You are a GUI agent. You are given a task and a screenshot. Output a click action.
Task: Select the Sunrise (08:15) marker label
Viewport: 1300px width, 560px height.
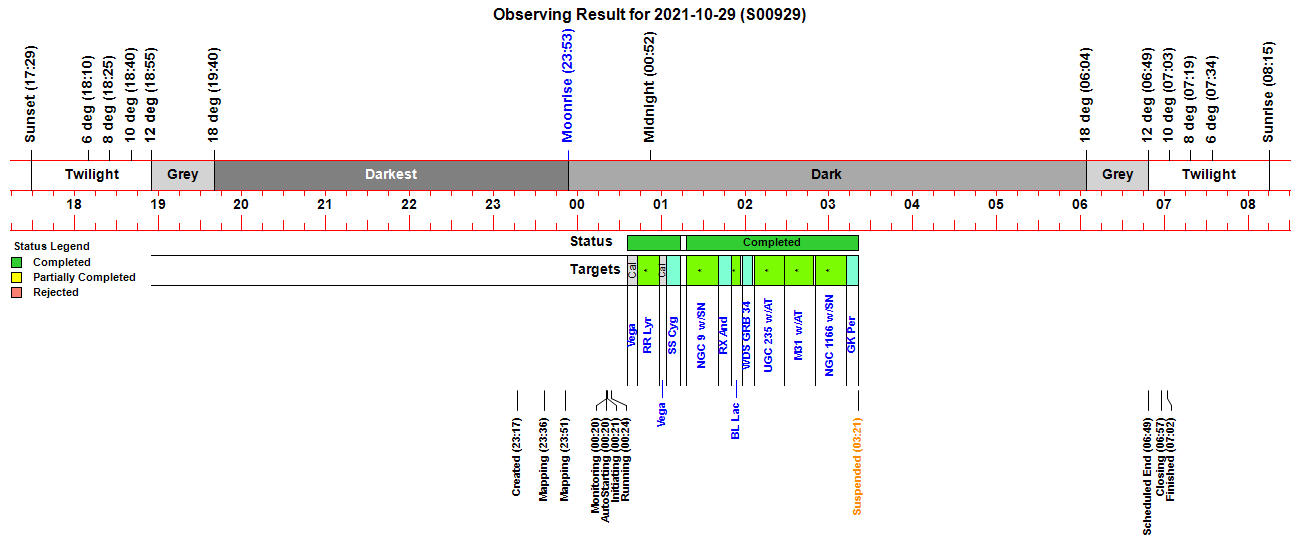(1269, 93)
